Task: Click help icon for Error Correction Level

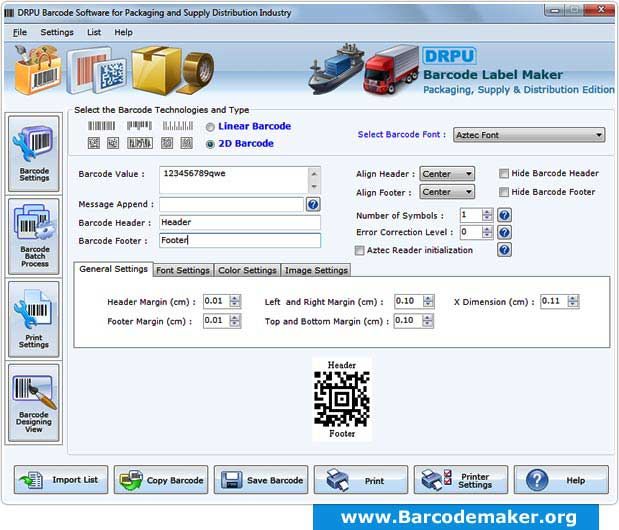Action: (x=505, y=232)
